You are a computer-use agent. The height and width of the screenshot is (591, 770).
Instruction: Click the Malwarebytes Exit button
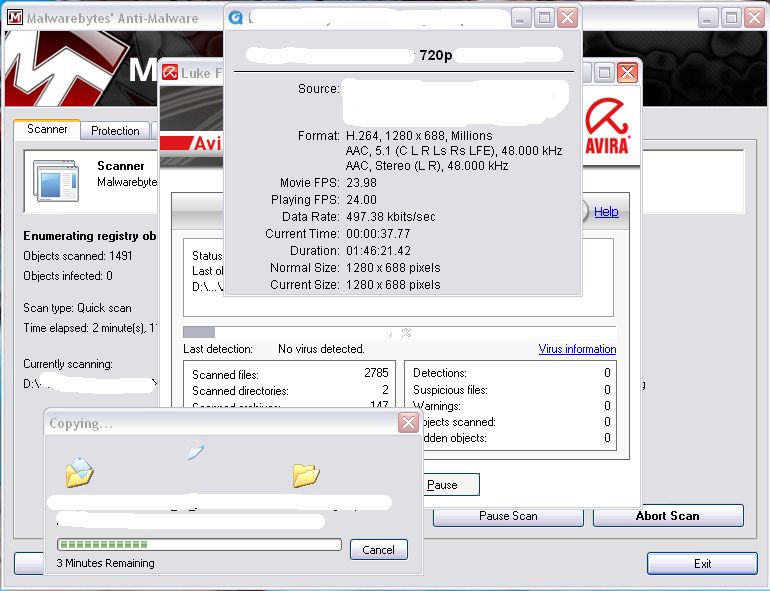click(x=702, y=563)
